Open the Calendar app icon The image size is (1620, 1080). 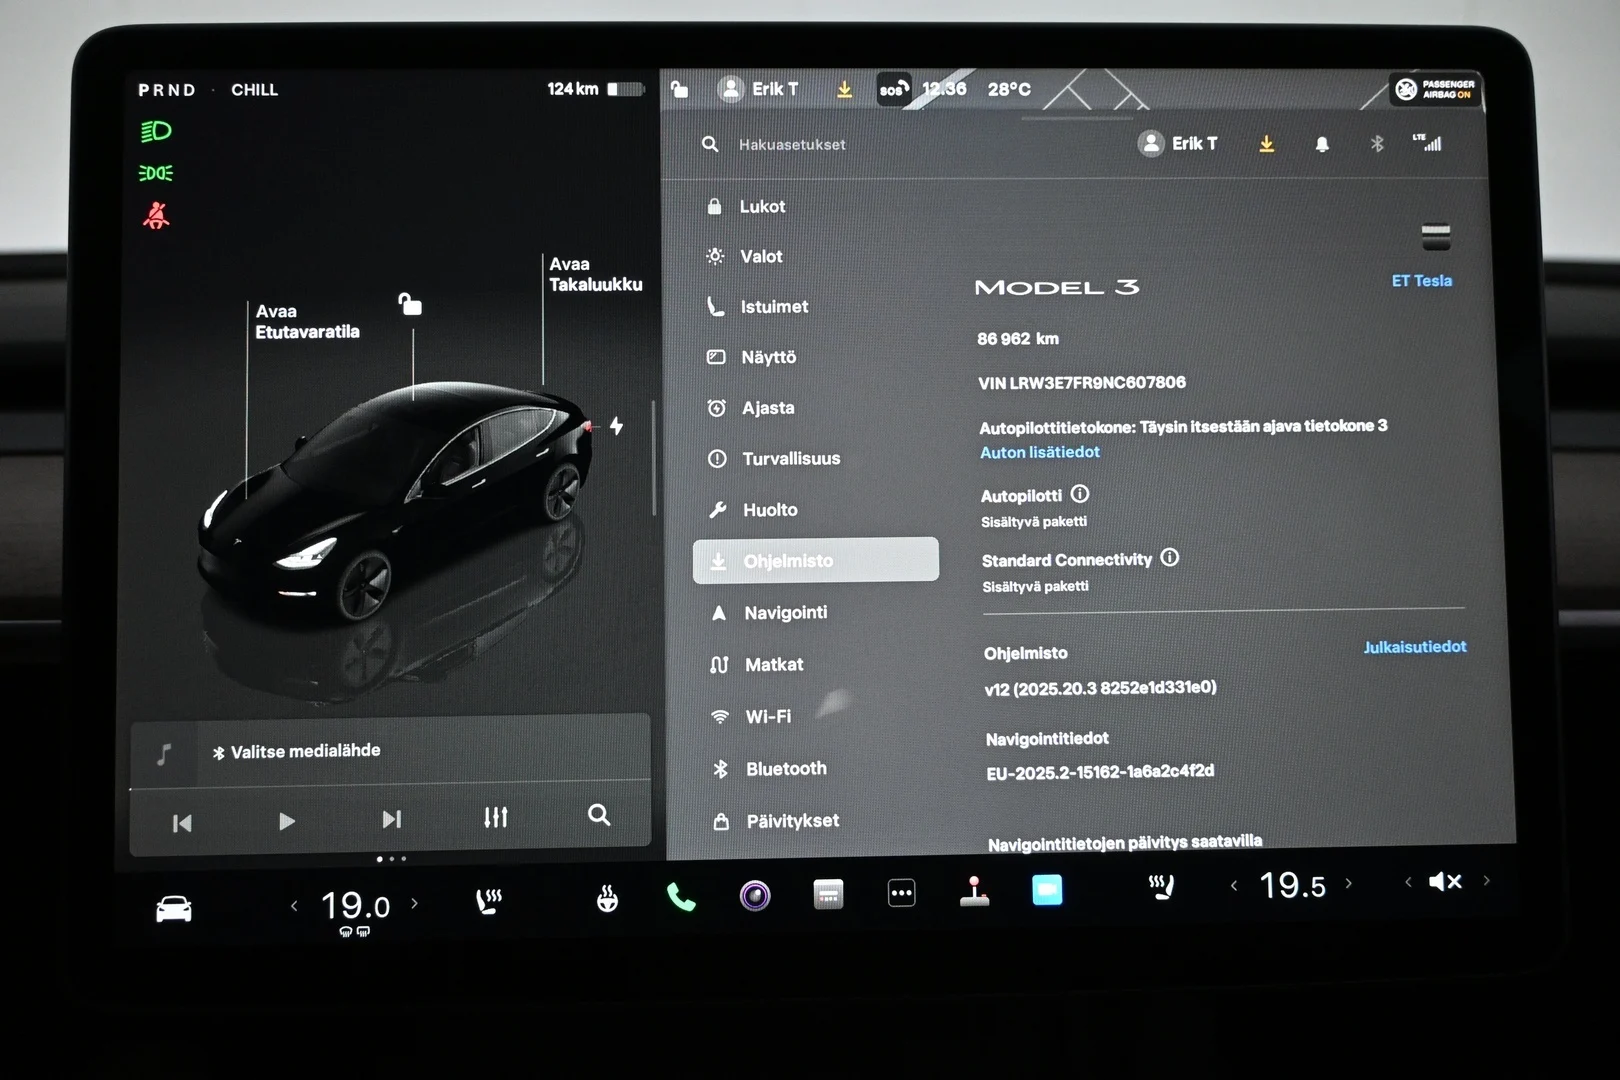point(828,894)
